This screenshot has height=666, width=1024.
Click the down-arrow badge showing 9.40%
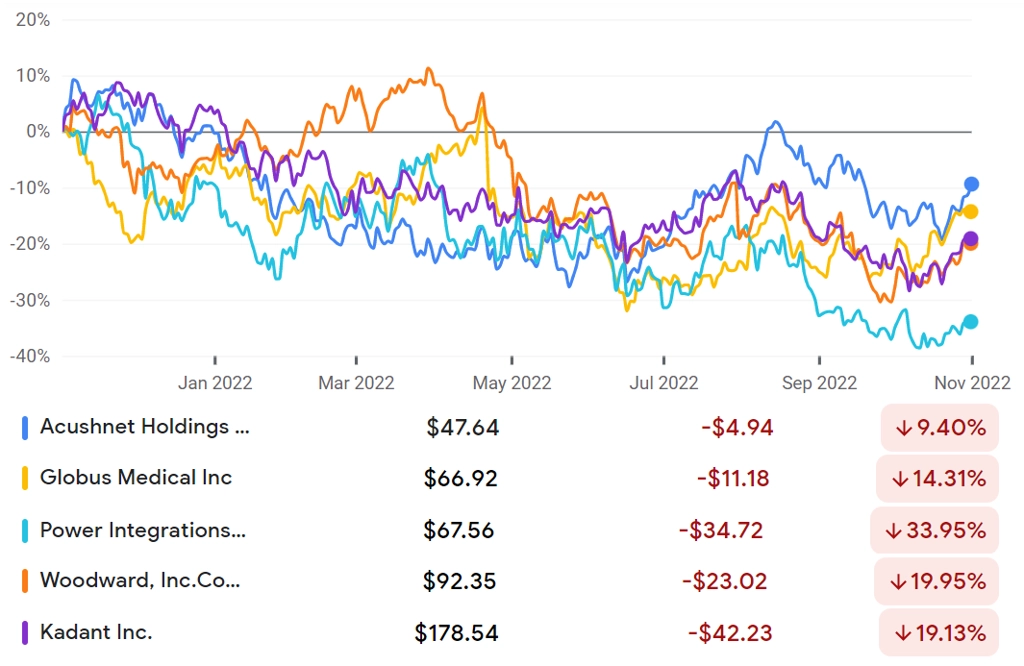pos(940,428)
